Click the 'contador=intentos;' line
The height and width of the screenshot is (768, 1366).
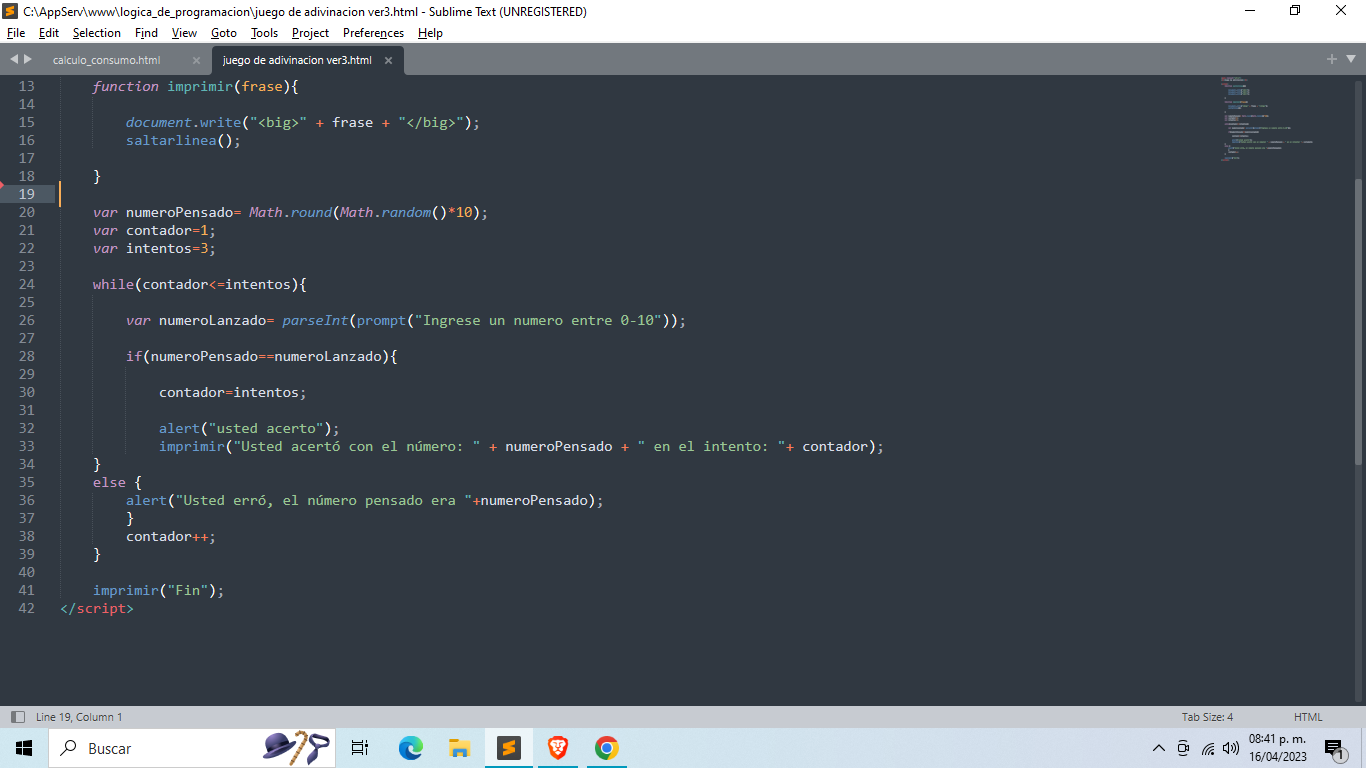[233, 392]
